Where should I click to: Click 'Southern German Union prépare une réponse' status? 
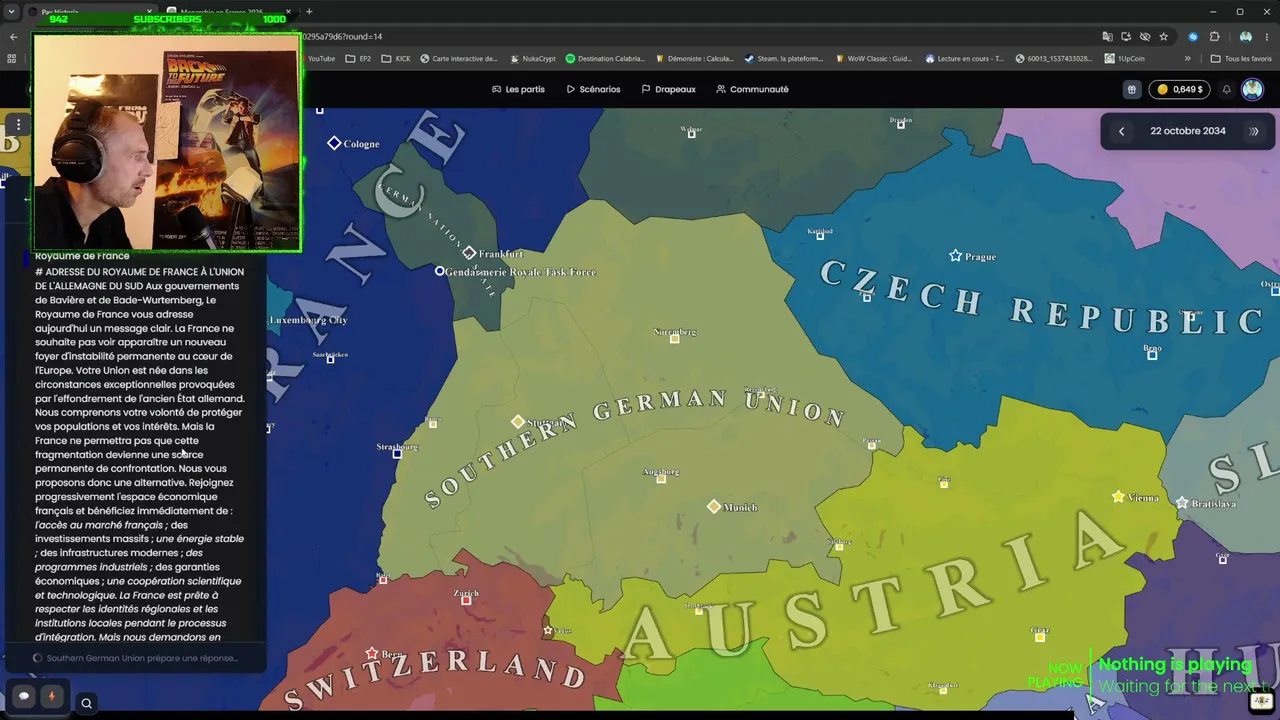[142, 658]
